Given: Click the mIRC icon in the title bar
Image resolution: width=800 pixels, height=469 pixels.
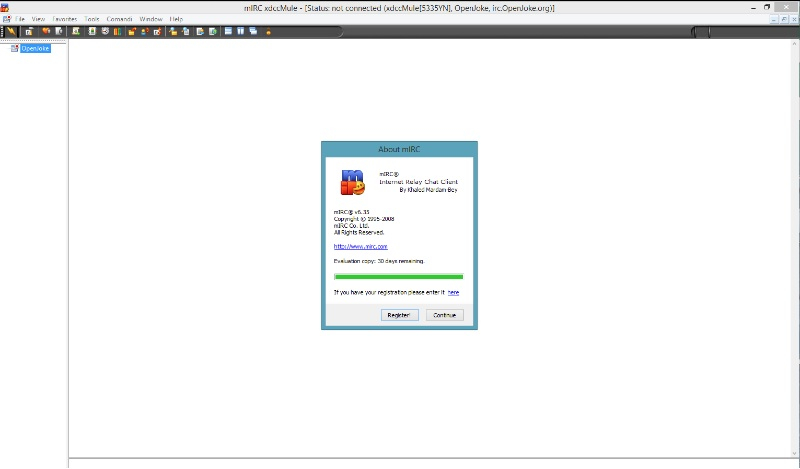Looking at the screenshot, I should click(x=5, y=6).
